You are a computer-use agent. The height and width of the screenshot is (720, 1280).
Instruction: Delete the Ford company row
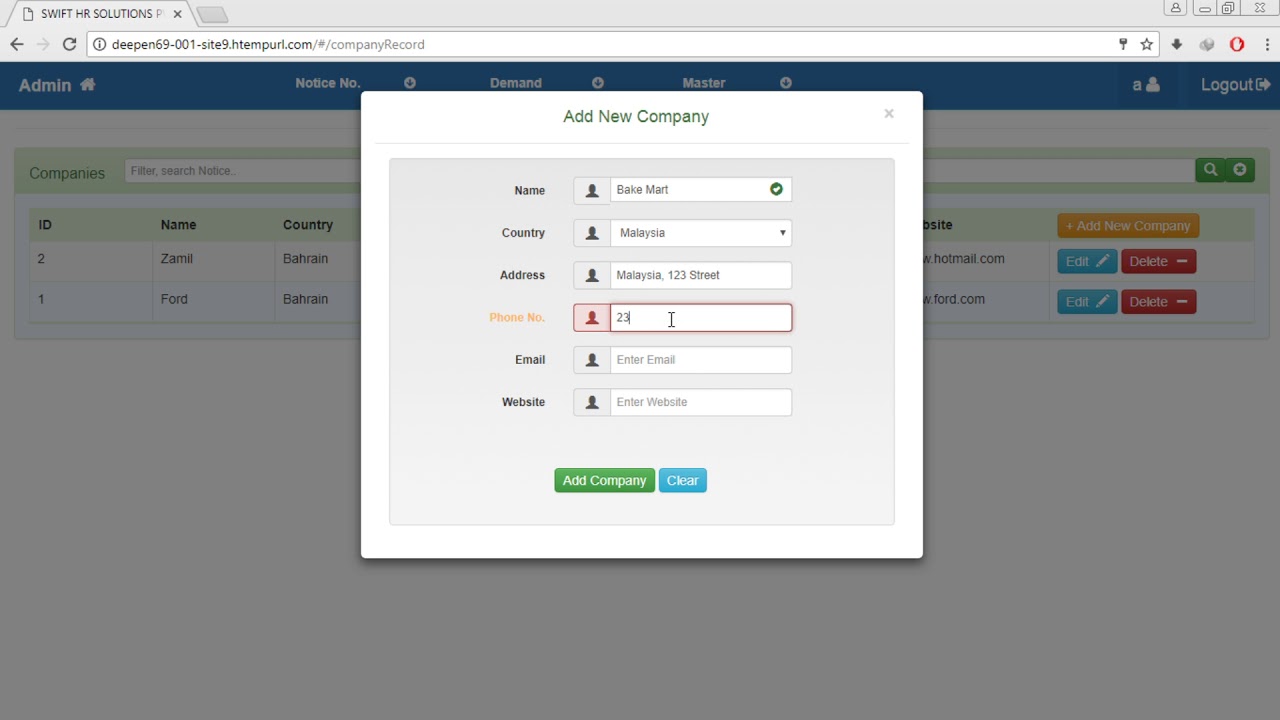(1158, 302)
